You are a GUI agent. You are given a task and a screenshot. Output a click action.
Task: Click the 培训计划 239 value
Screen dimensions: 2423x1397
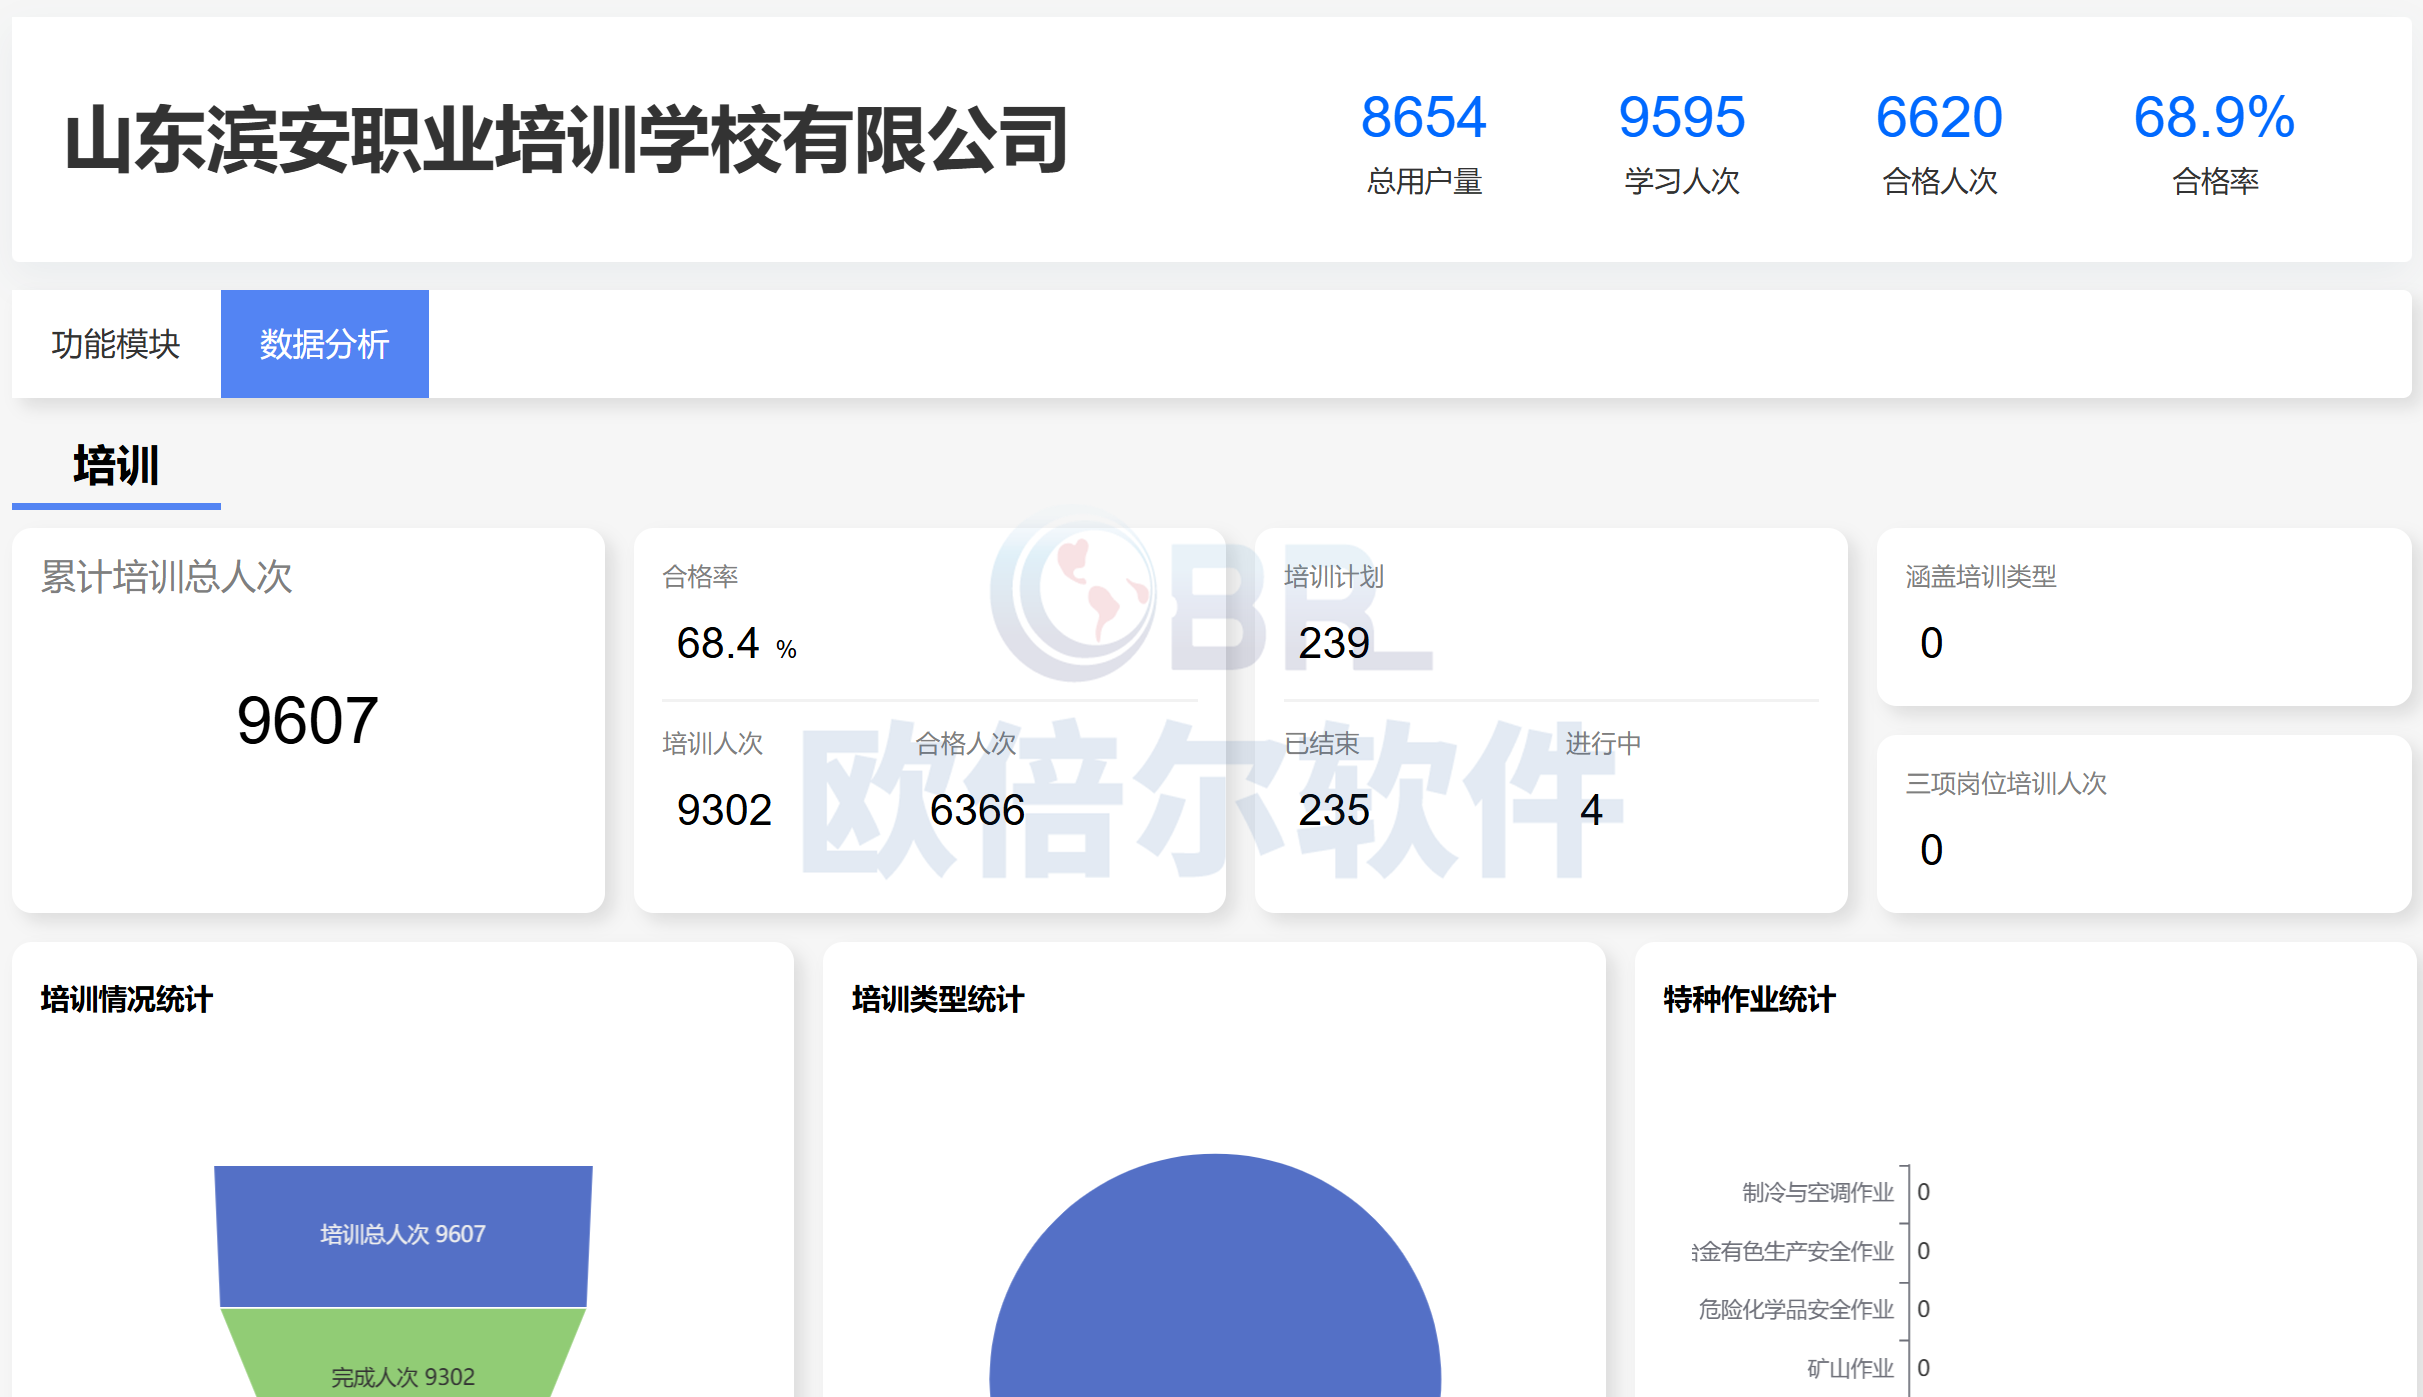point(1333,642)
